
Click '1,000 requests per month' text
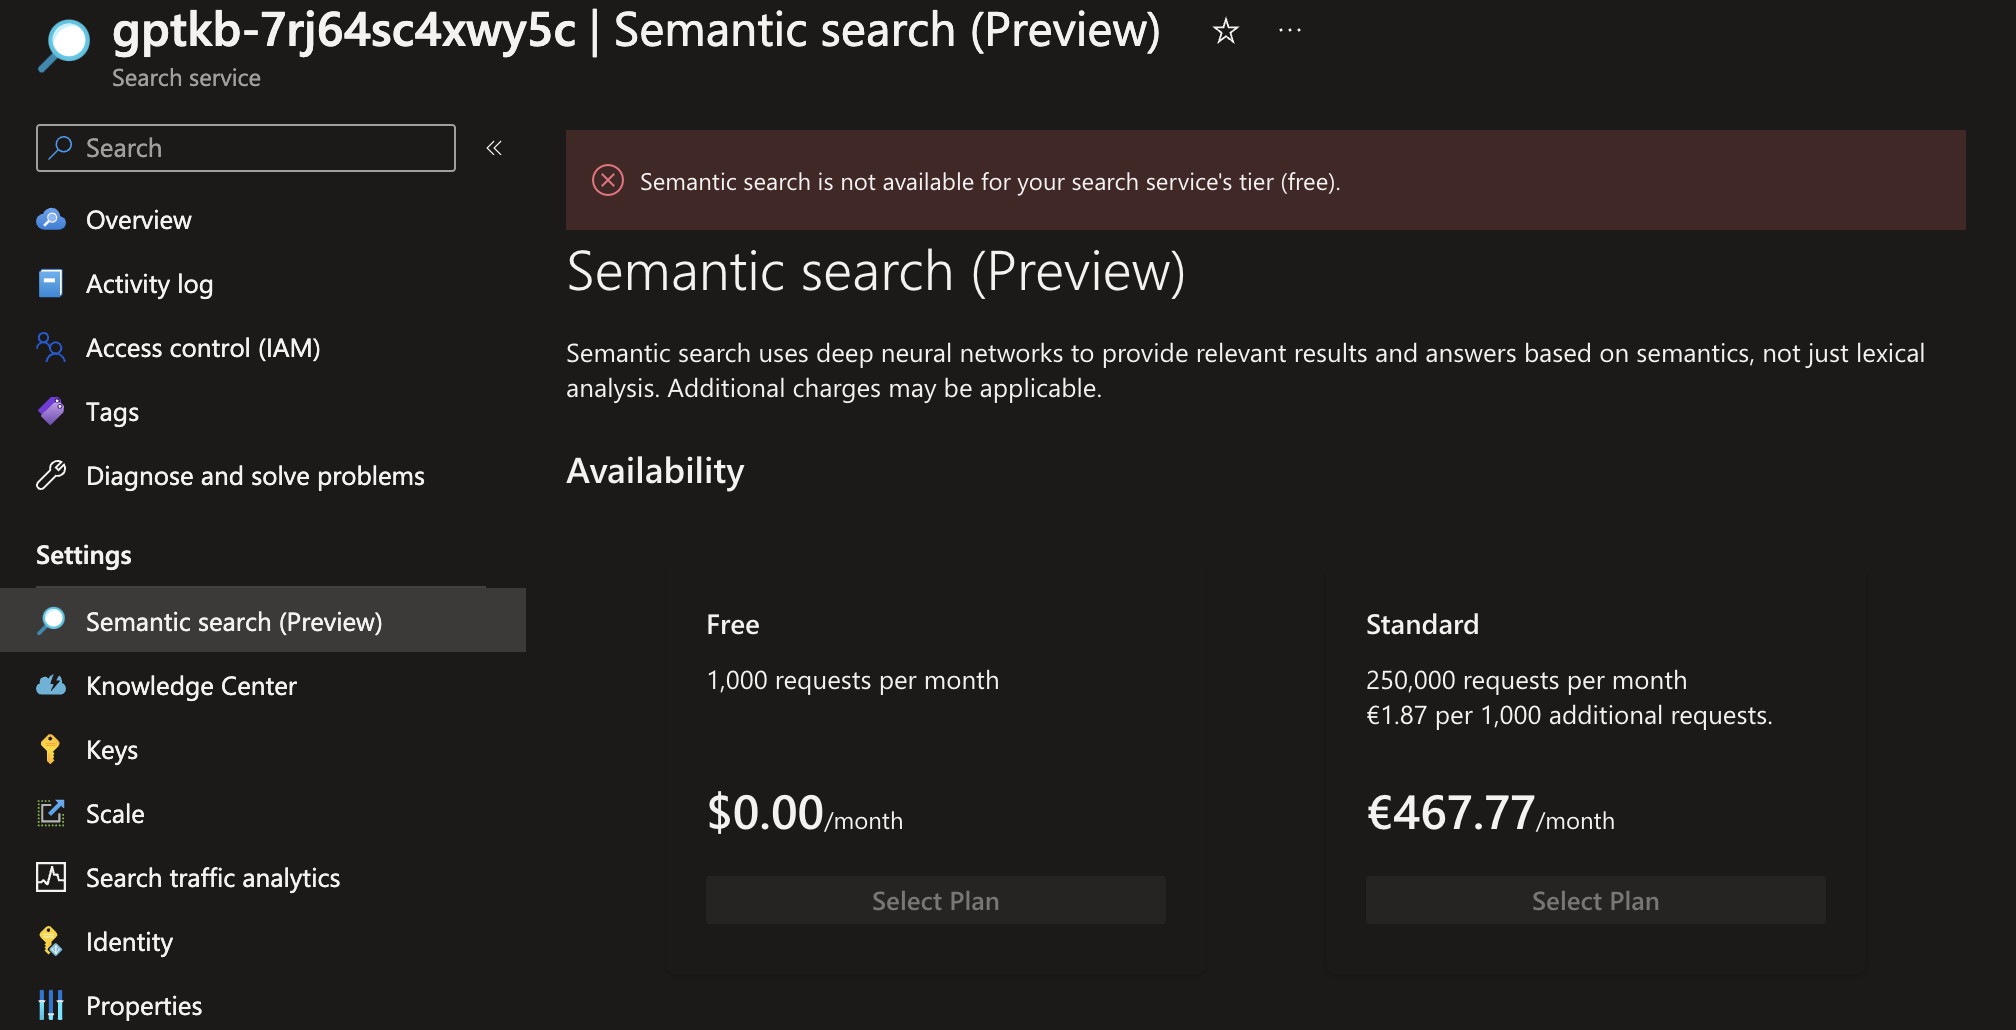[853, 680]
